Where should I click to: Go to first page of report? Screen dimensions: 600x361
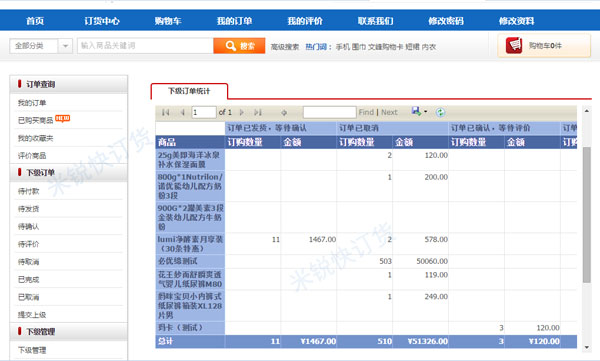click(x=166, y=112)
